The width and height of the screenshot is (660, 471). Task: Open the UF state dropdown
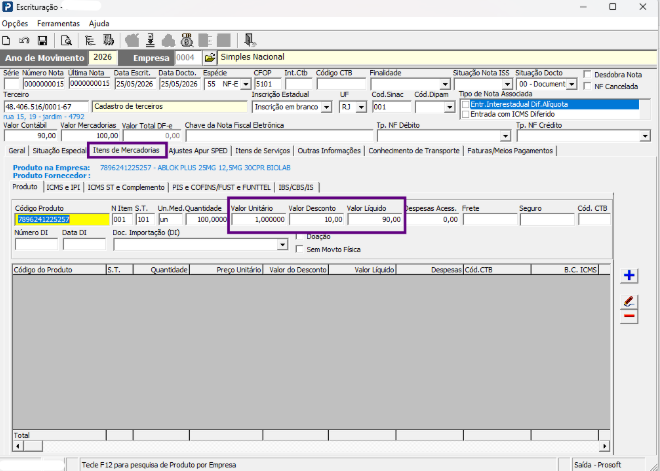pos(361,107)
